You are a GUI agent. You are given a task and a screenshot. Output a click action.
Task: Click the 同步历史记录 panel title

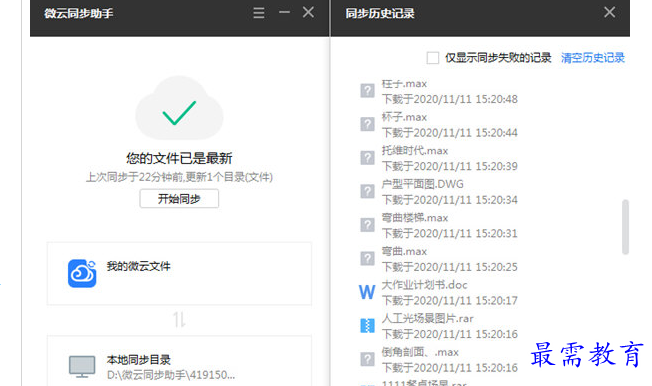[x=380, y=13]
